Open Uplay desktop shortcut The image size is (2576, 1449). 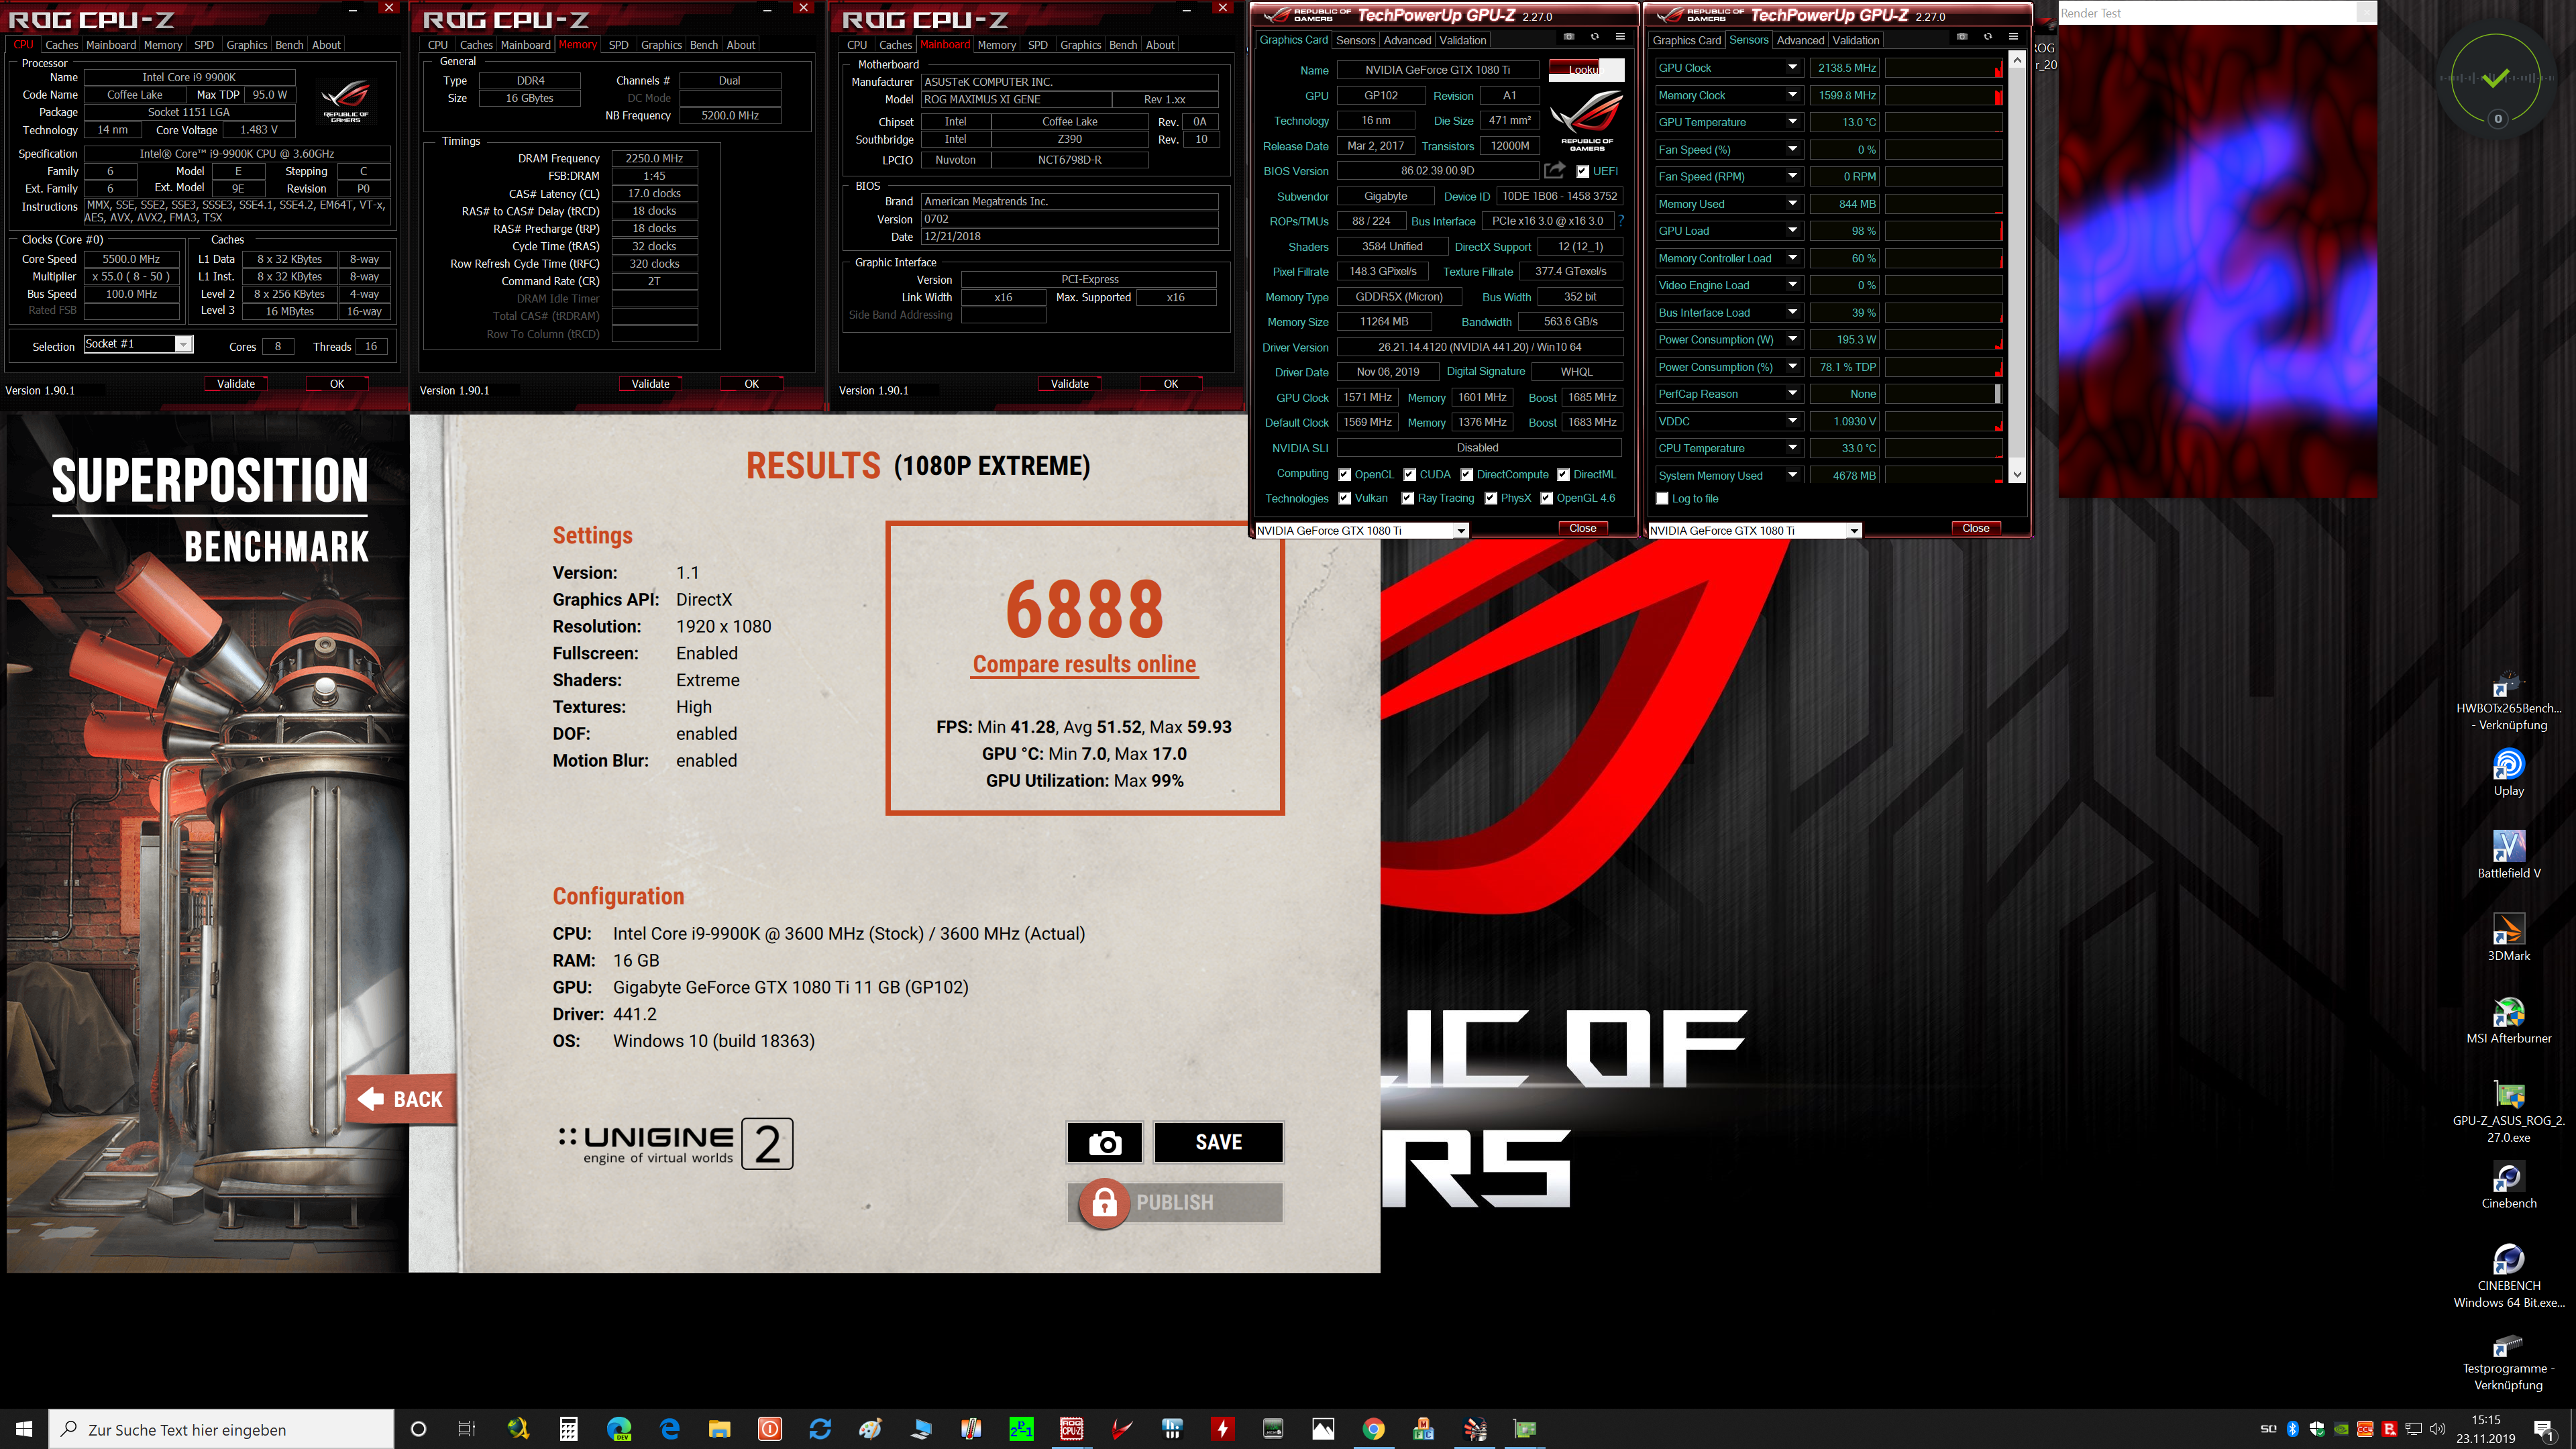(2508, 772)
